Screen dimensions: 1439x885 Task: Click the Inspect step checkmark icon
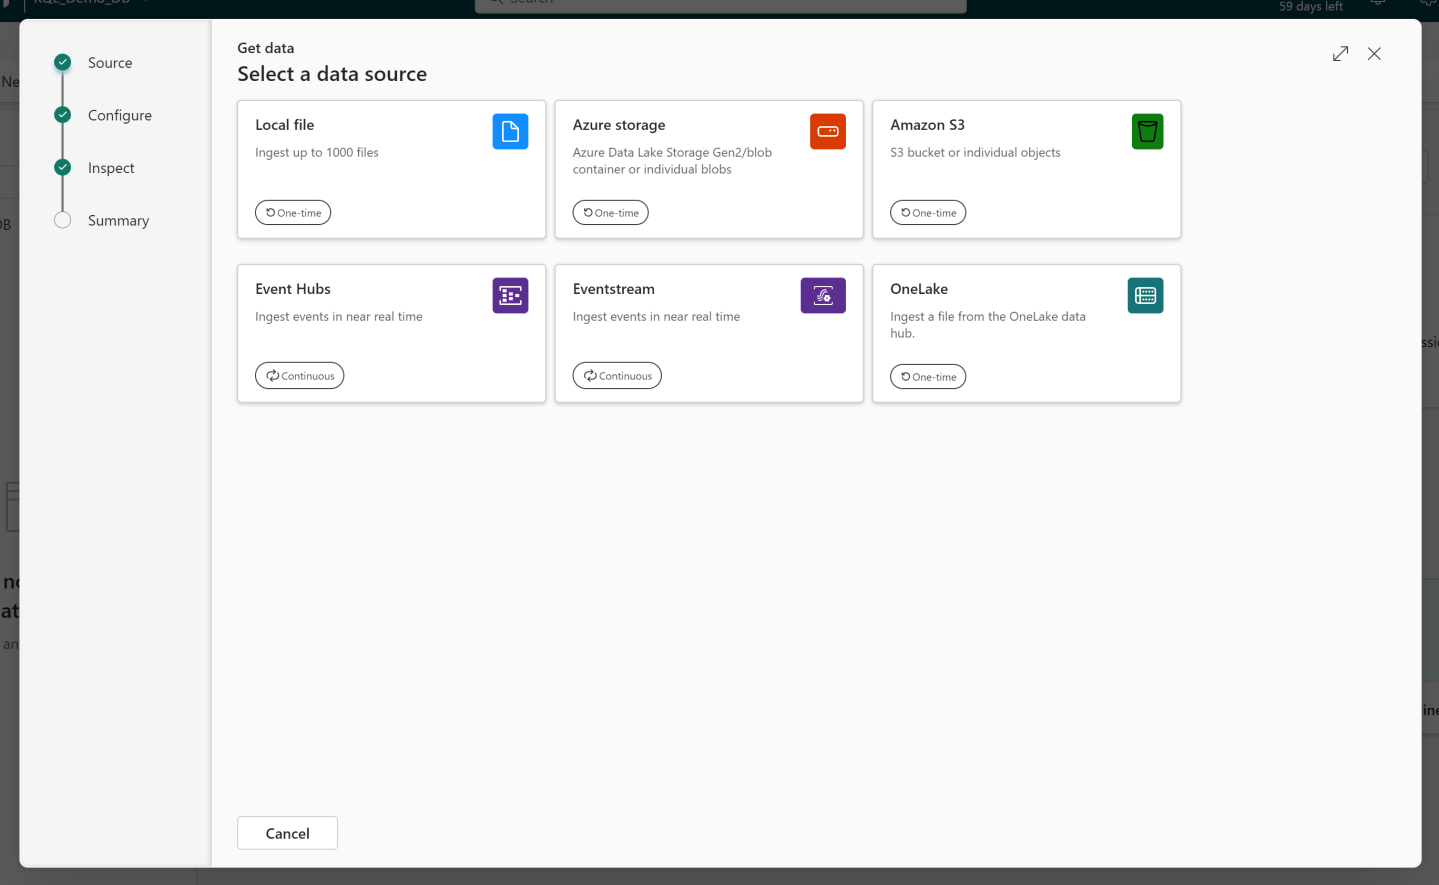coord(63,168)
